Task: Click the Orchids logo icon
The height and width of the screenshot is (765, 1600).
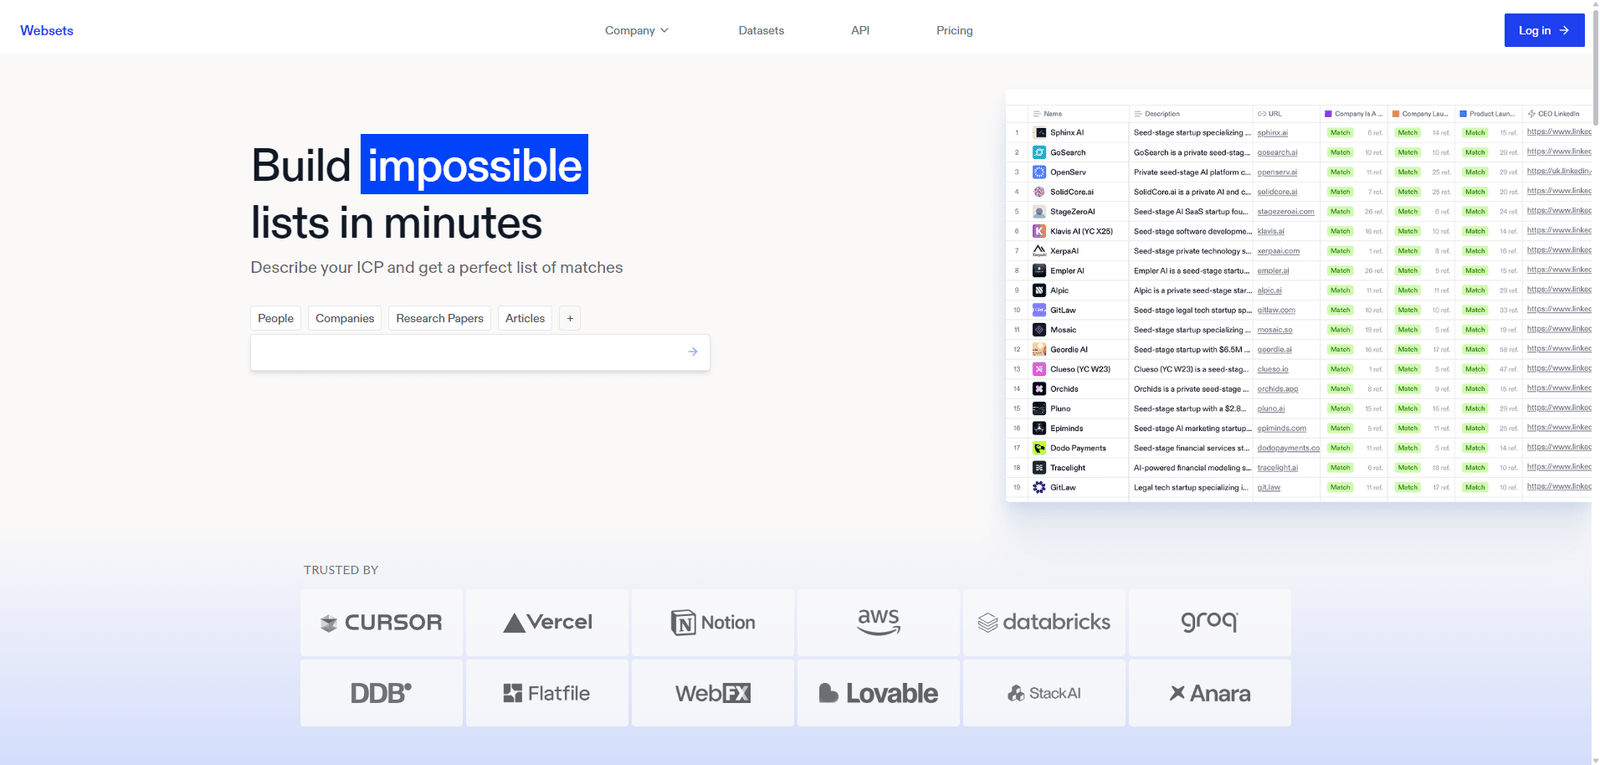Action: [1039, 389]
